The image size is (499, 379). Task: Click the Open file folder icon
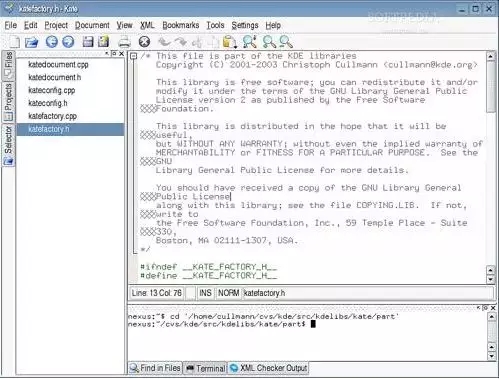32,42
